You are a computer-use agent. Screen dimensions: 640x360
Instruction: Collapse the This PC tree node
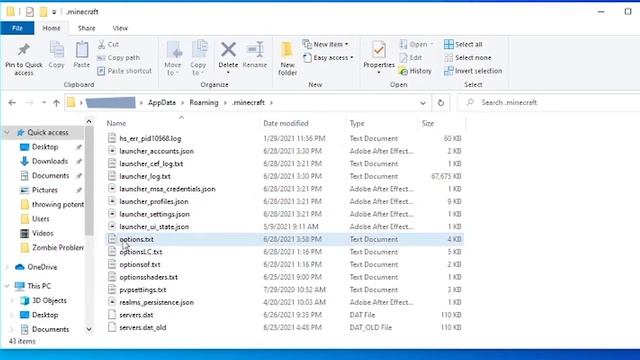coord(7,286)
